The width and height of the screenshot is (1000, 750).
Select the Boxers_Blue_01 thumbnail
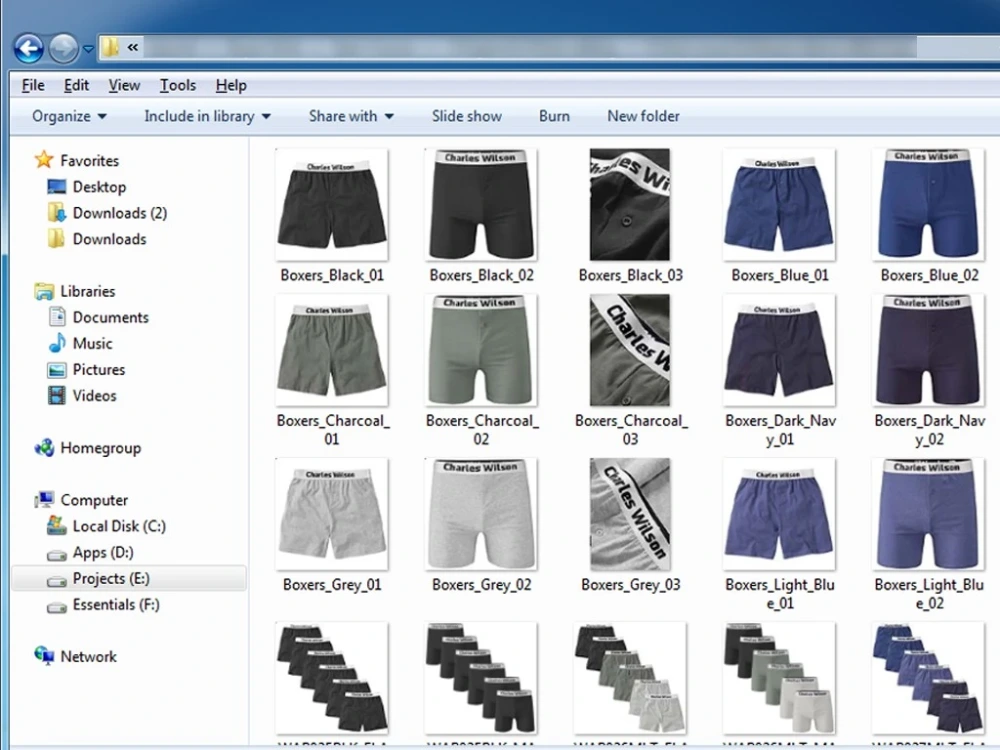(779, 204)
